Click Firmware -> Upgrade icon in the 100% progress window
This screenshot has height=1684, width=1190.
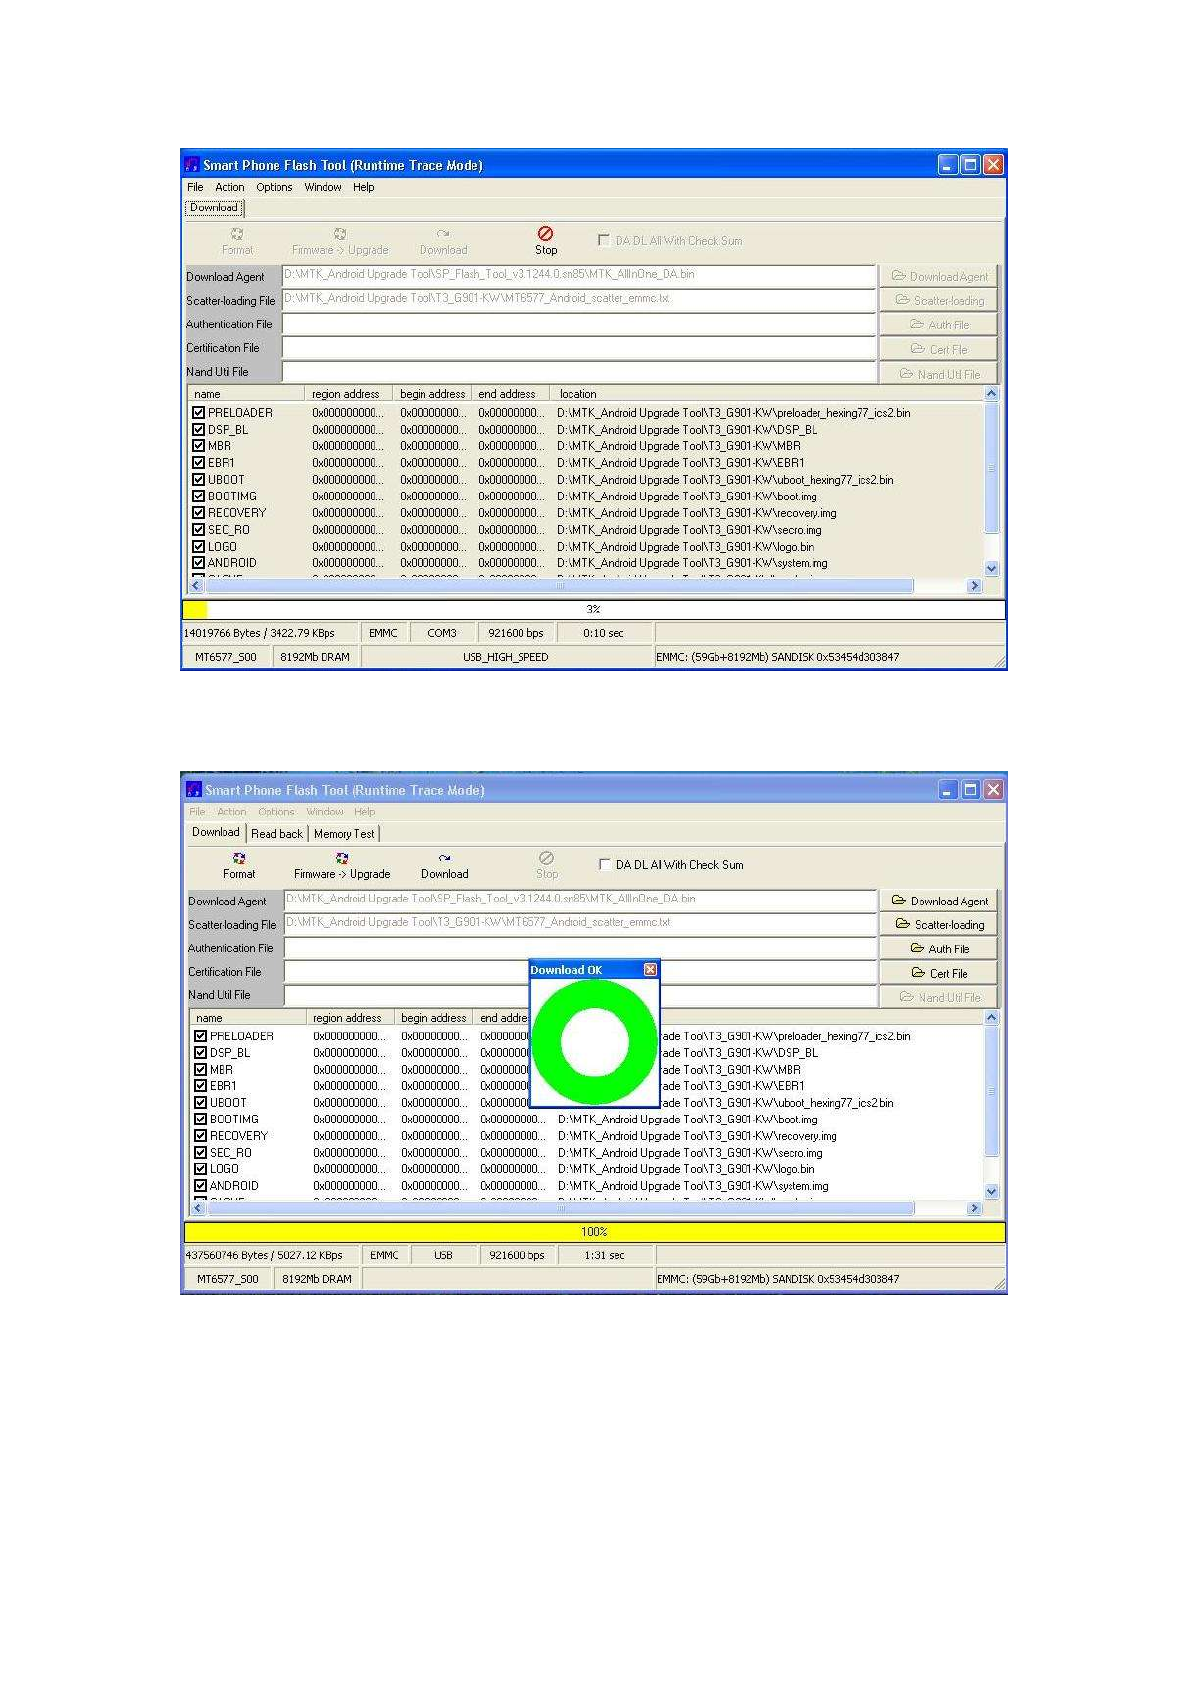pos(342,858)
